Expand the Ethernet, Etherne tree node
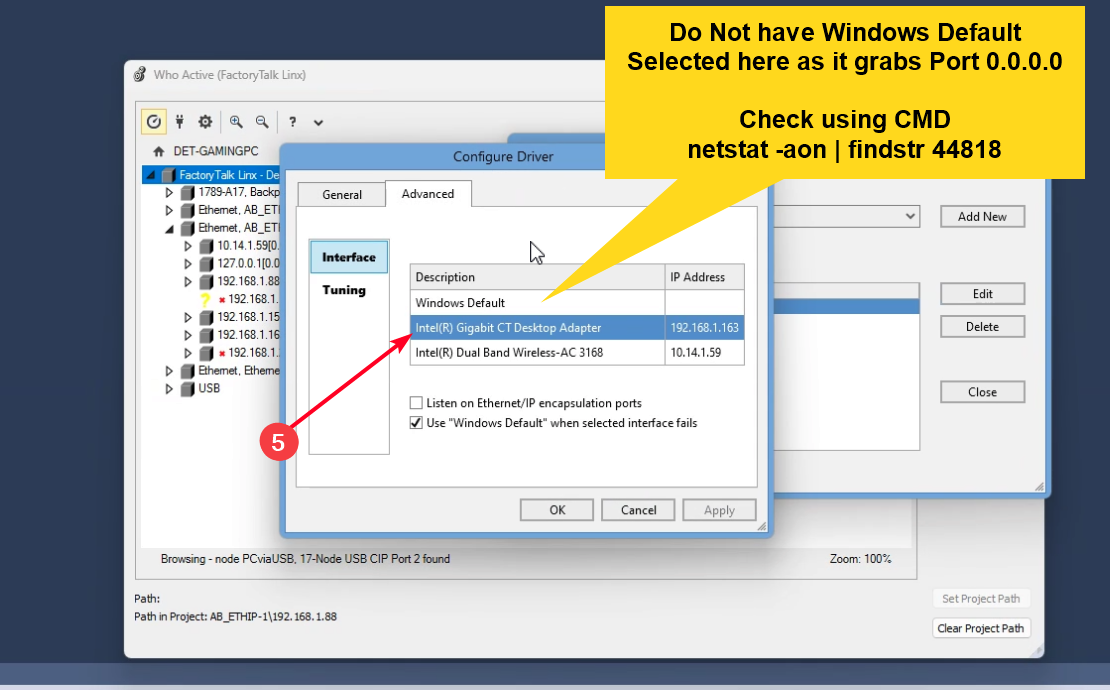This screenshot has width=1110, height=690. tap(169, 371)
